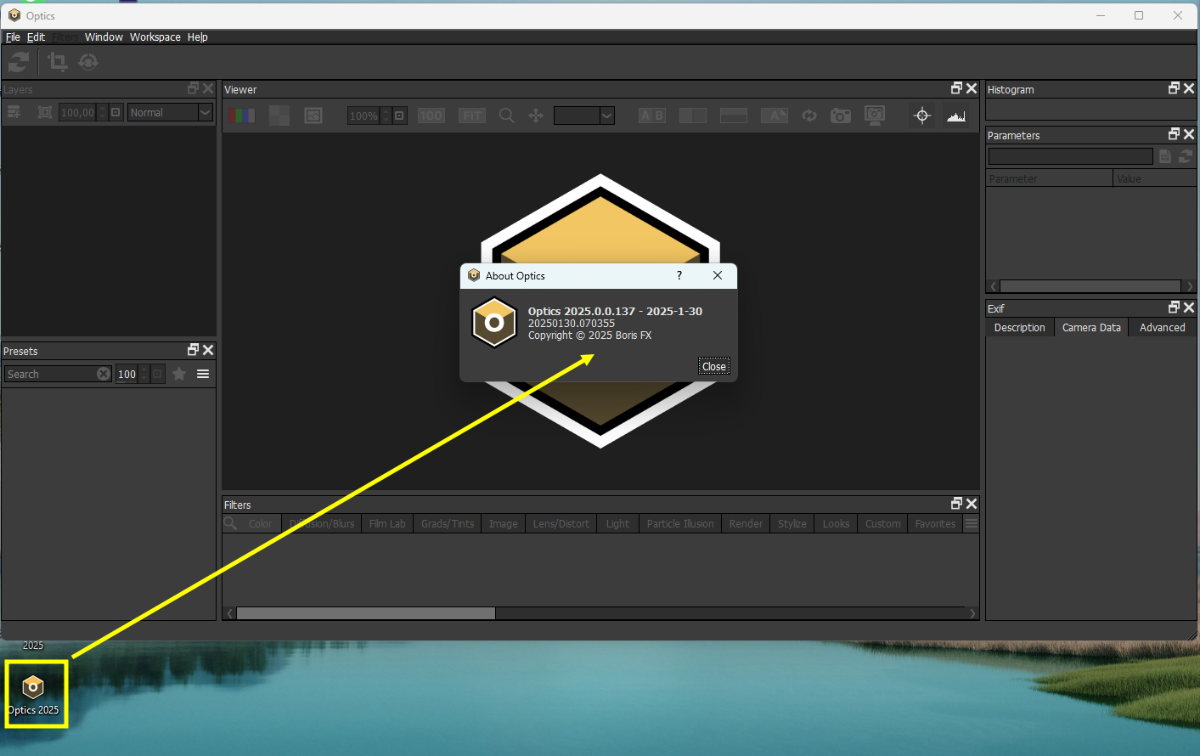Float the Layers panel
The width and height of the screenshot is (1200, 756).
tap(193, 89)
